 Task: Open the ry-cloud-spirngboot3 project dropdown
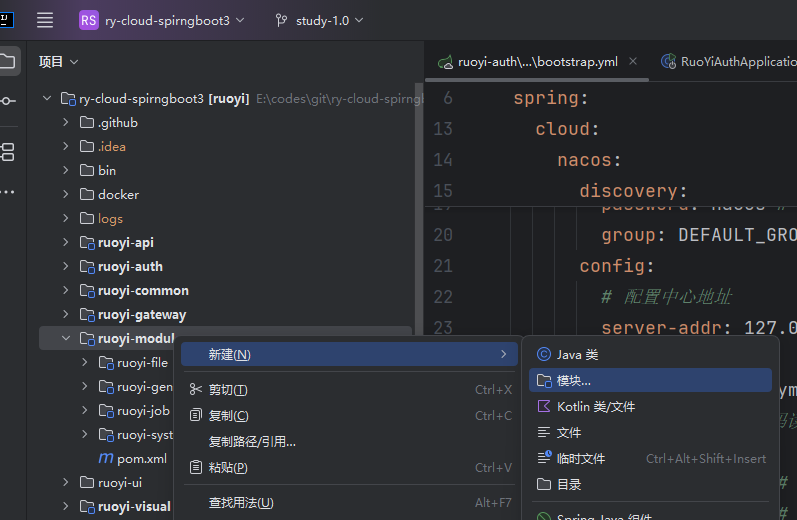163,20
